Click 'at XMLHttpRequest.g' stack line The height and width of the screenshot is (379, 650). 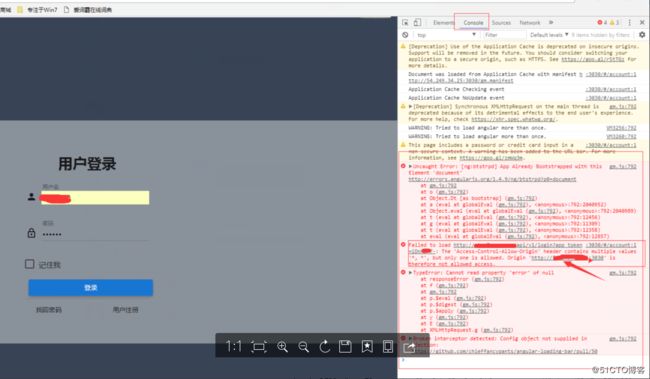coord(466,330)
